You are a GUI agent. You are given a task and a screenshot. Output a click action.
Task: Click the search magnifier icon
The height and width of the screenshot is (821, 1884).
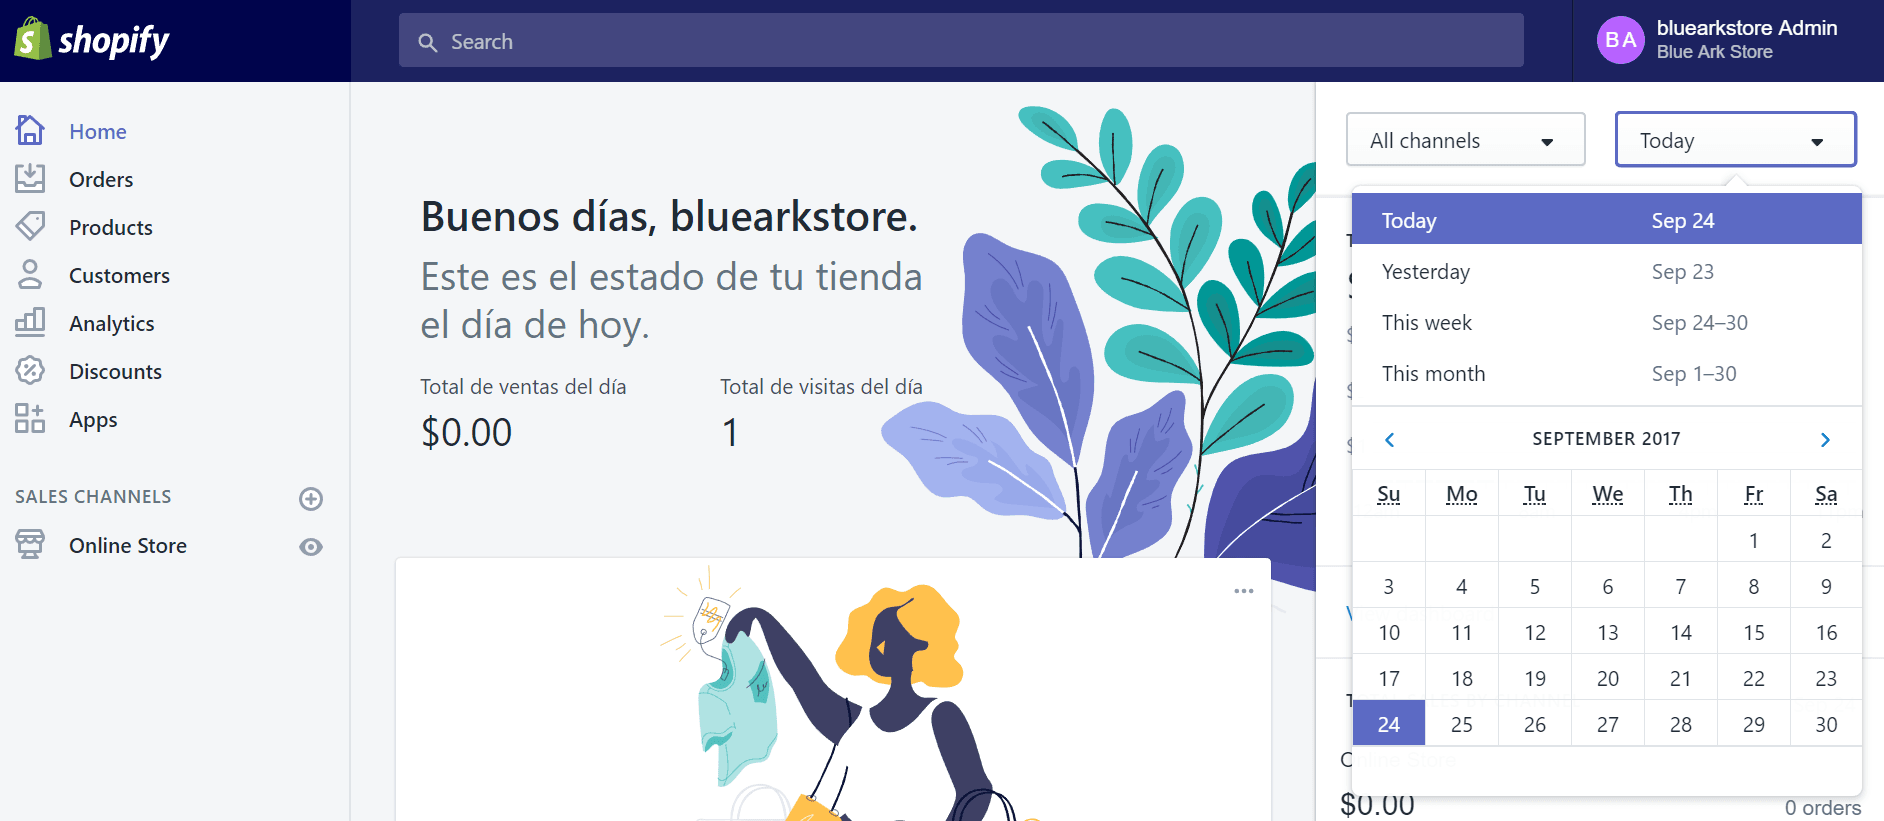[x=428, y=42]
